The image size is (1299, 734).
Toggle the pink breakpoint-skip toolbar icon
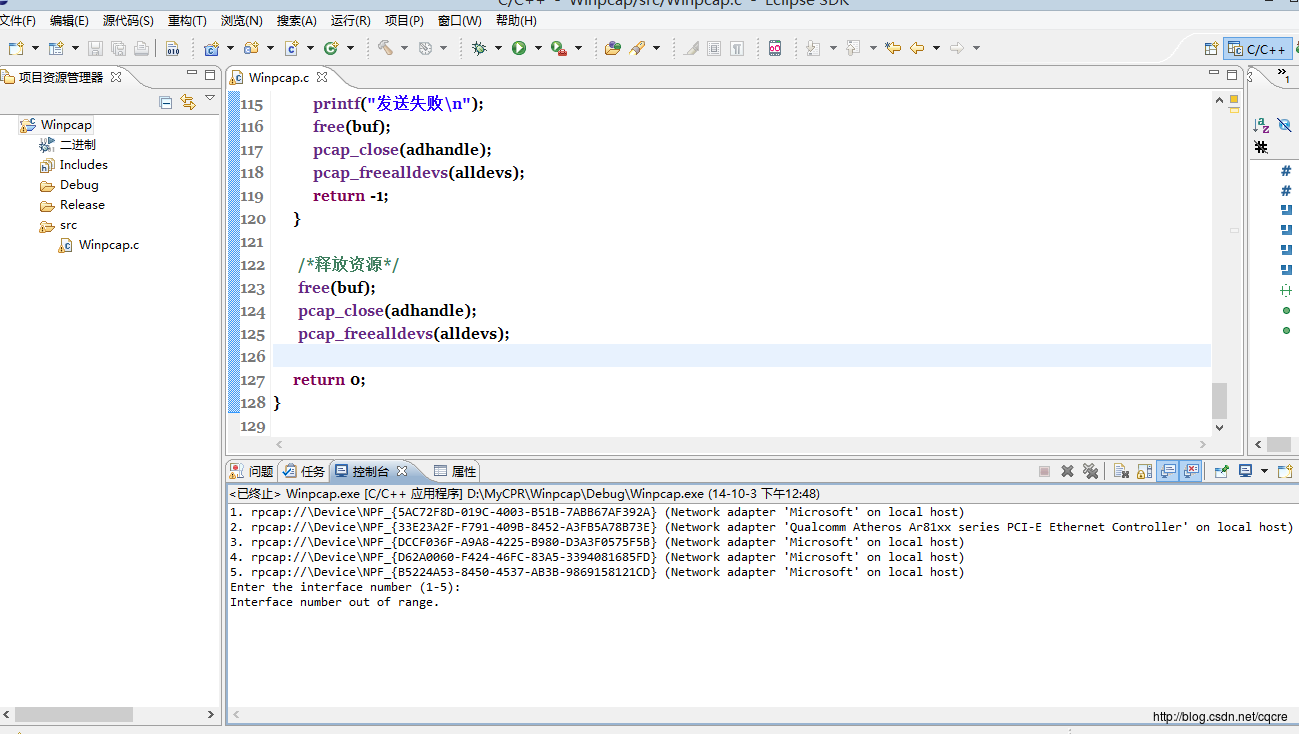pos(775,48)
